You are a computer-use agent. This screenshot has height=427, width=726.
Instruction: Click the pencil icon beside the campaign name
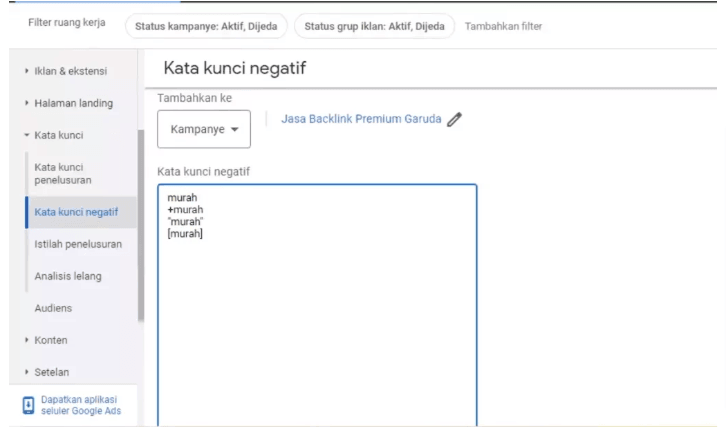tap(455, 119)
